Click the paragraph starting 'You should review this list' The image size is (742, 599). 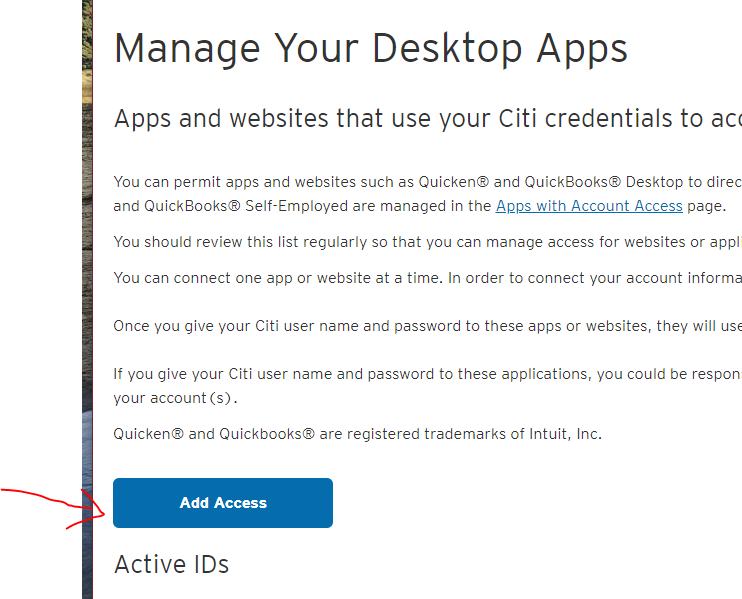click(x=428, y=242)
